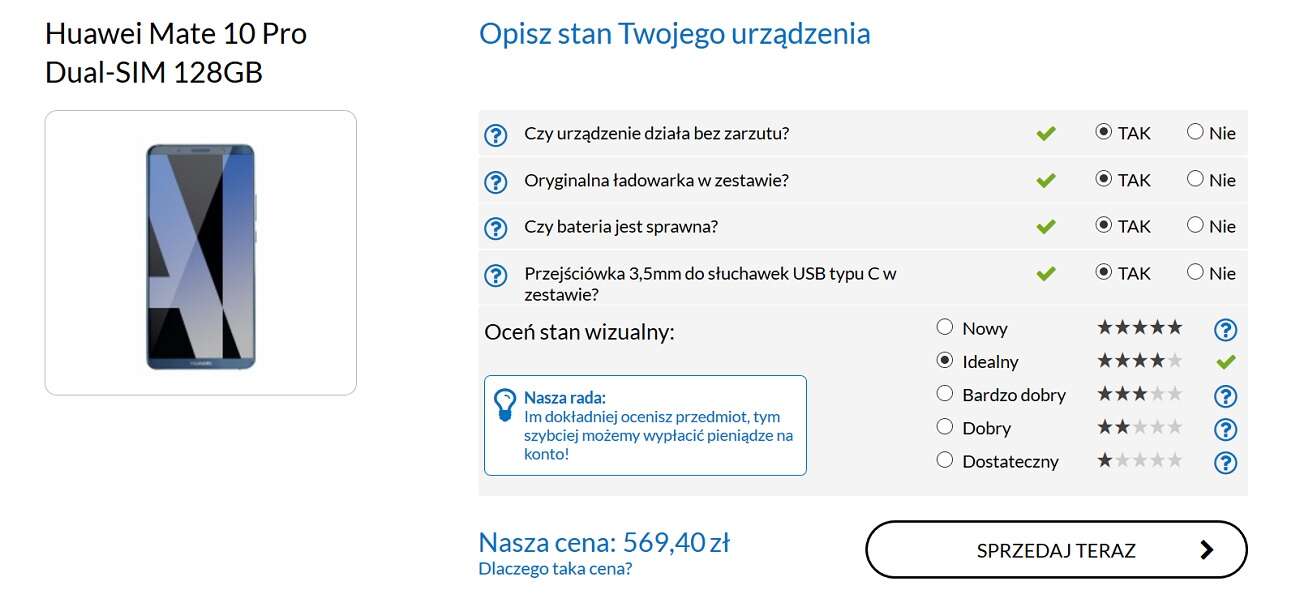Screen dimensions: 1300x607
Task: Click the Huawei Mate 10 Pro product image
Action: coord(199,253)
